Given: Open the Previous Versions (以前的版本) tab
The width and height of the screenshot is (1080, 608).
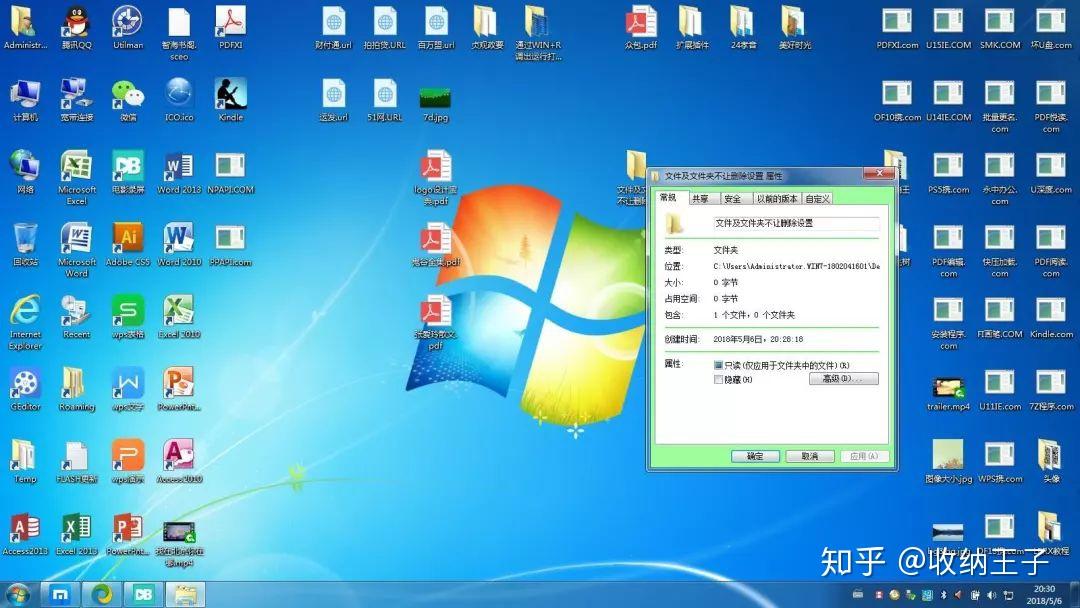Looking at the screenshot, I should click(x=776, y=199).
